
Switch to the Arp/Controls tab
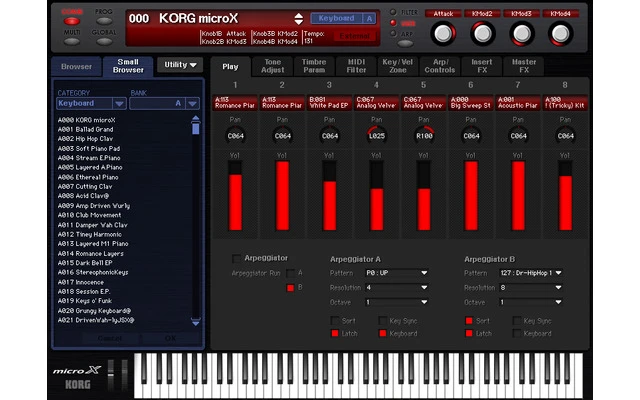click(440, 66)
